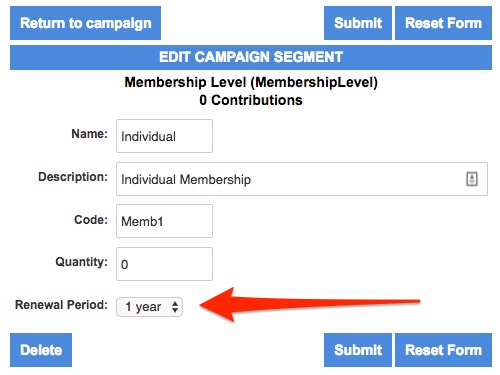This screenshot has height=375, width=500.
Task: Click the top Reset Form button
Action: (x=443, y=23)
